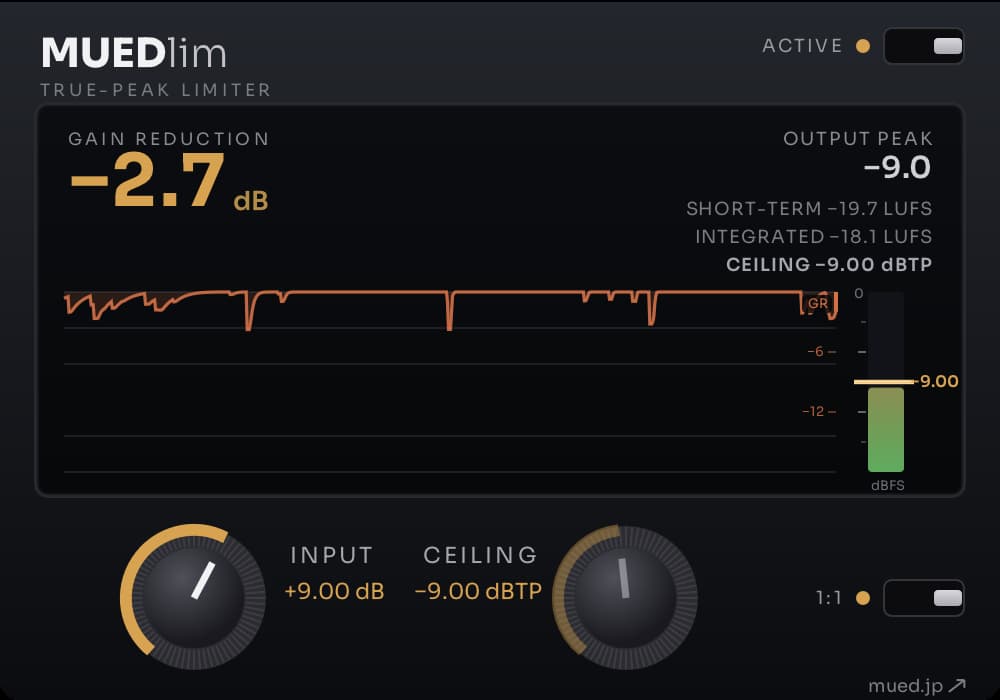1000x700 pixels.
Task: Click the −9.00 dBTP ceiling value
Action: tap(478, 591)
